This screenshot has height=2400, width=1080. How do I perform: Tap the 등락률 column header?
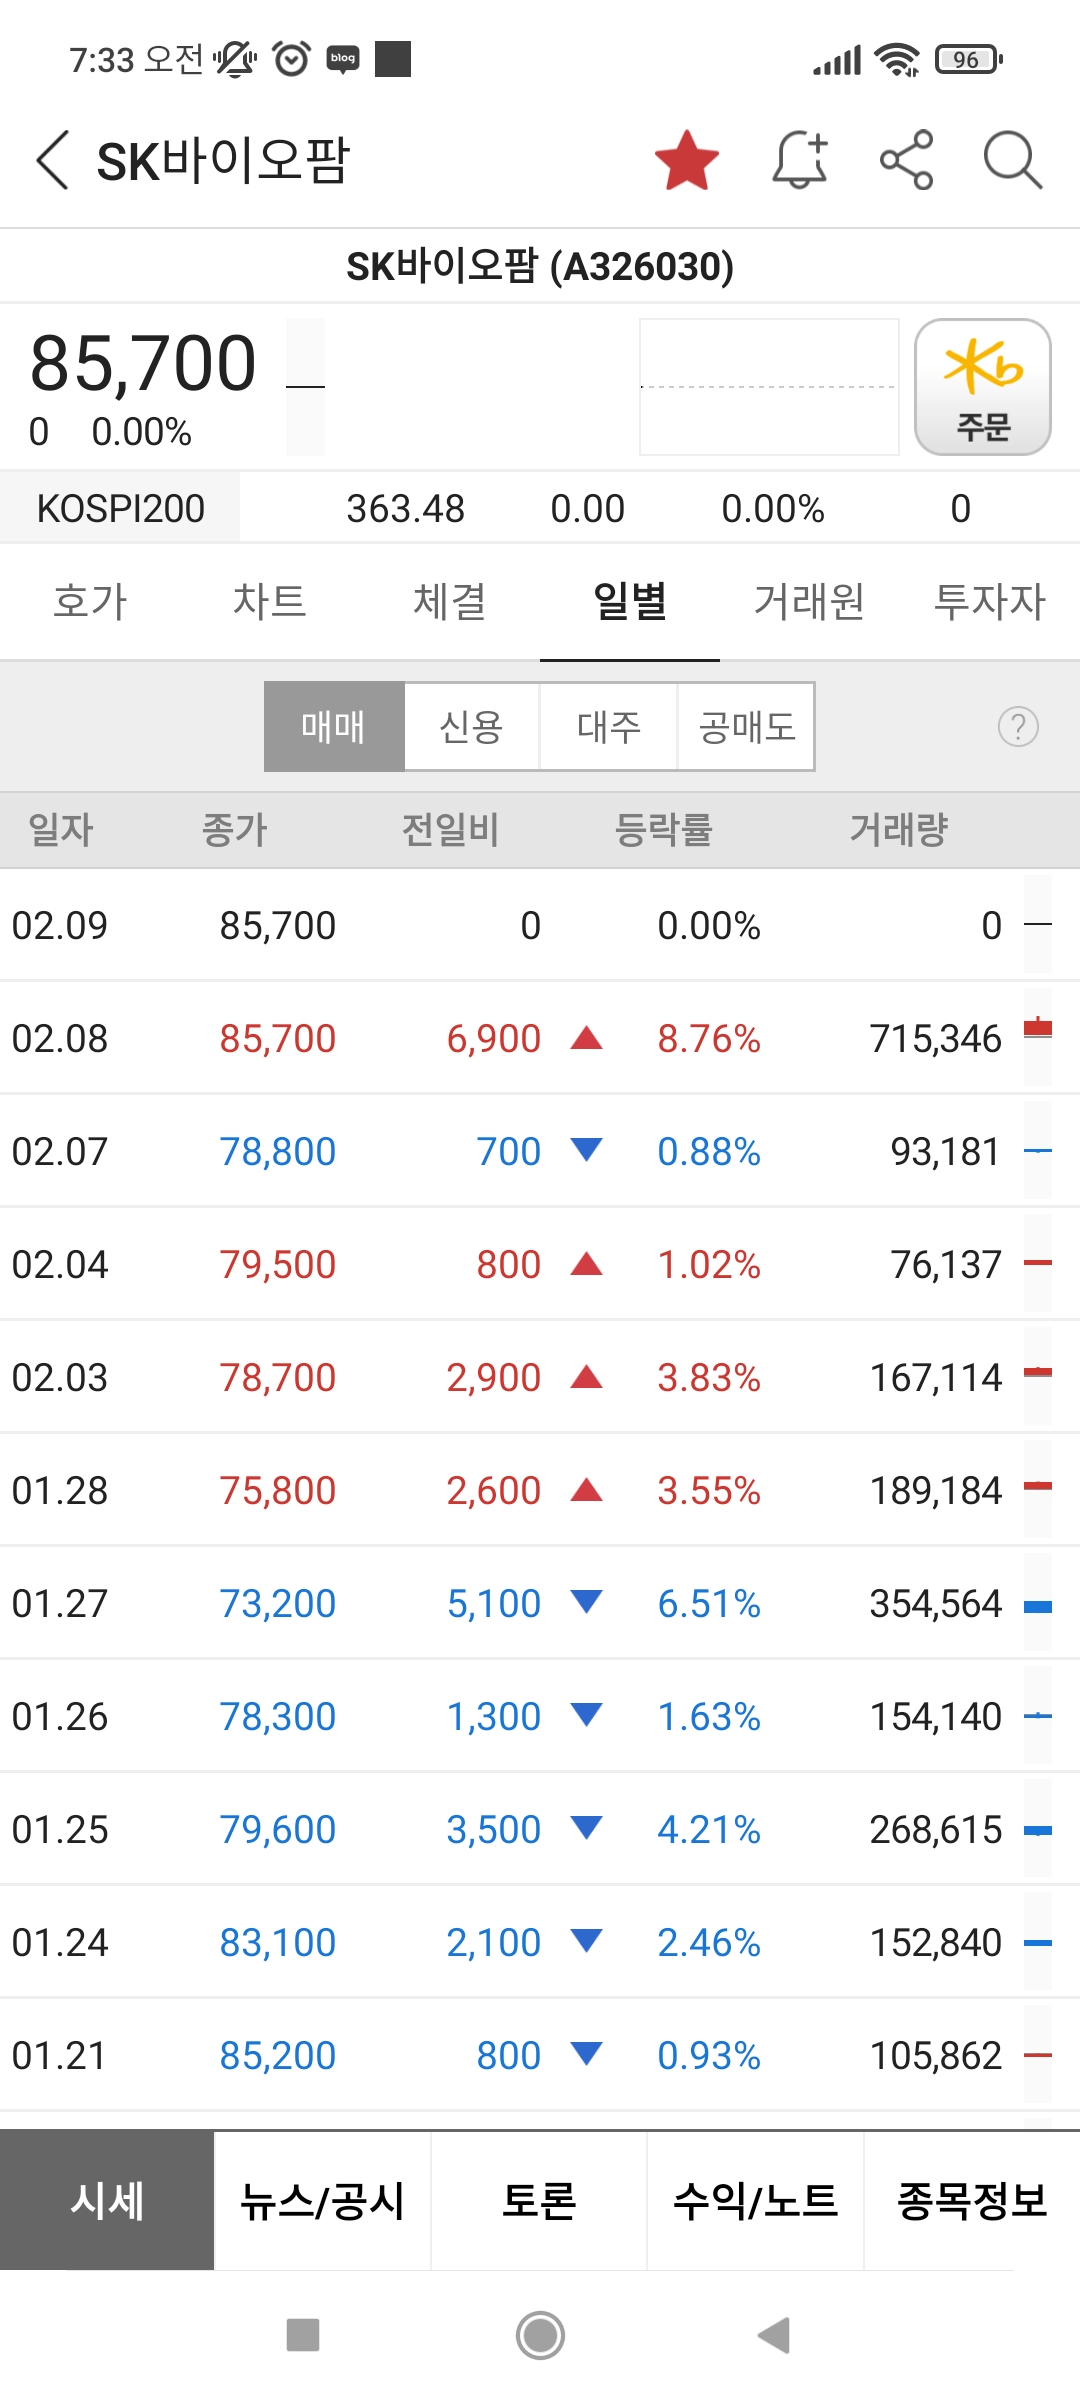[664, 830]
